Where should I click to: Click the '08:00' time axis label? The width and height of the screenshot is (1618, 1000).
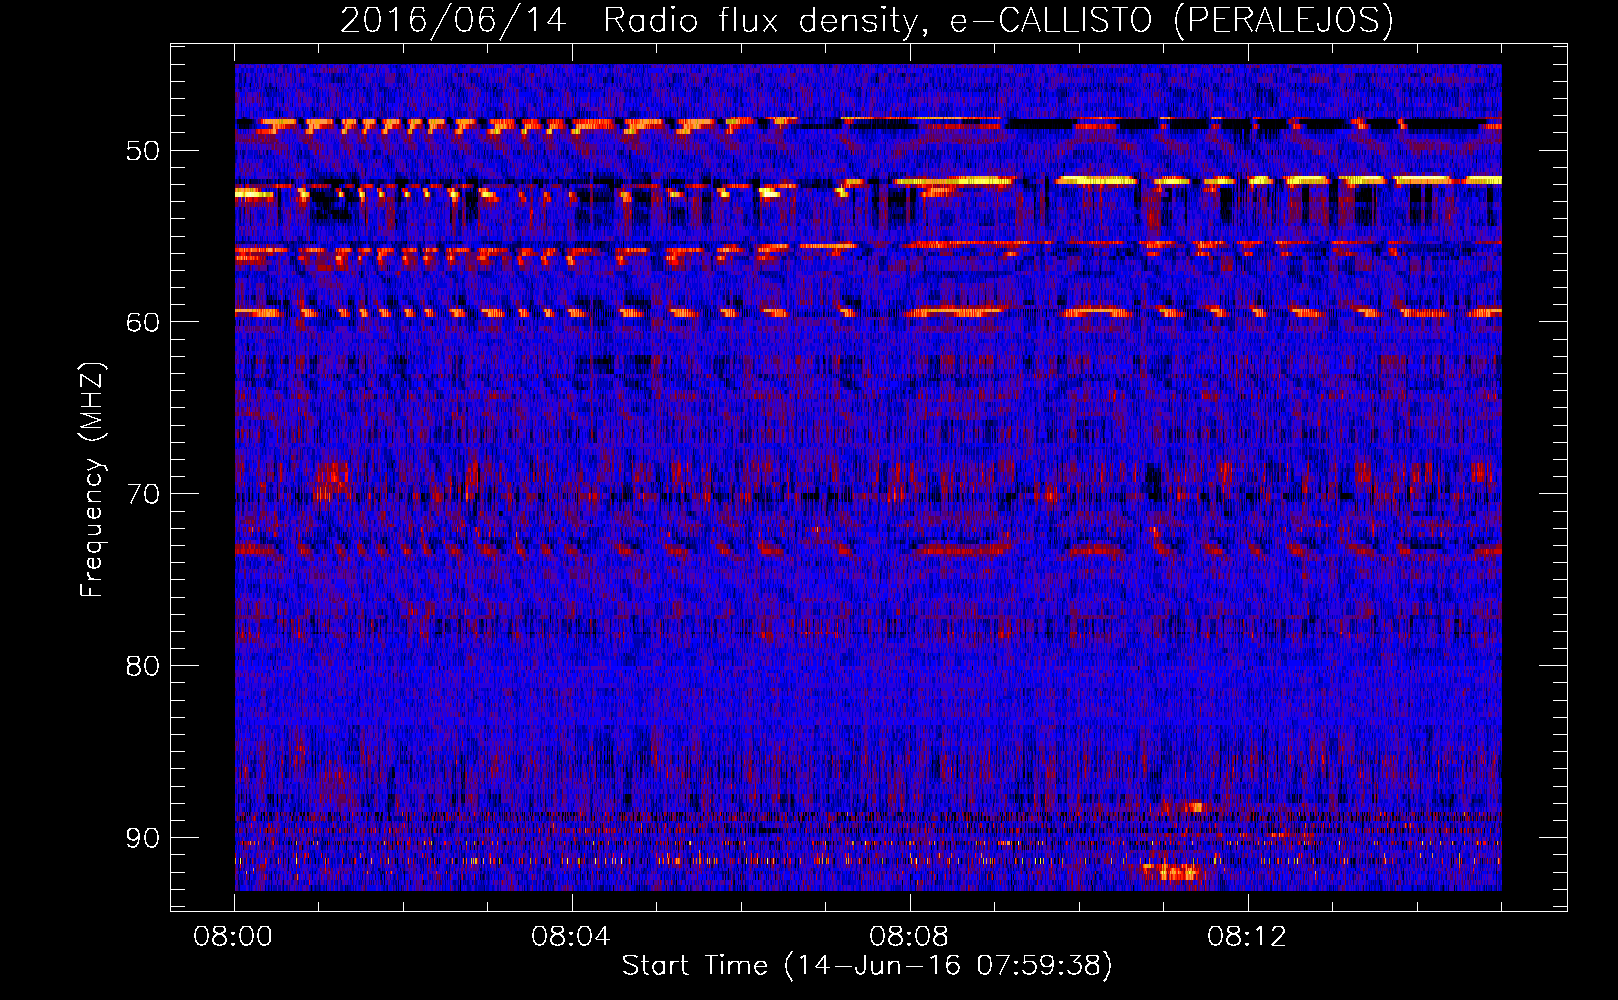click(233, 937)
